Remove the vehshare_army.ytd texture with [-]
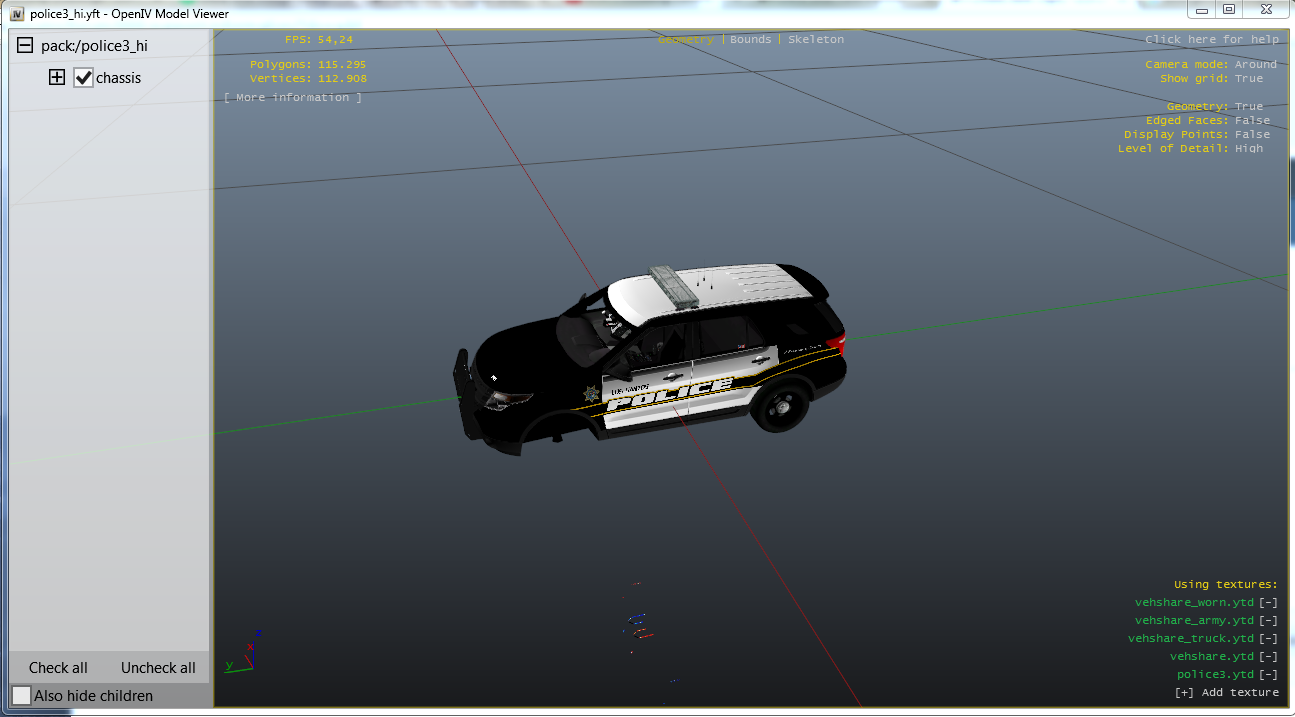 [x=1268, y=621]
